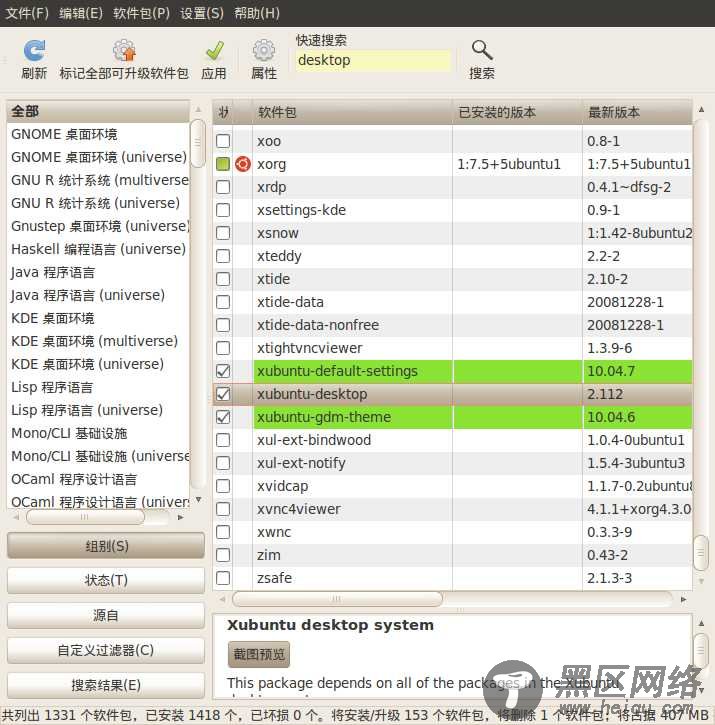
Task: Uncheck the xubuntu-gdm-theme checkbox
Action: click(223, 417)
